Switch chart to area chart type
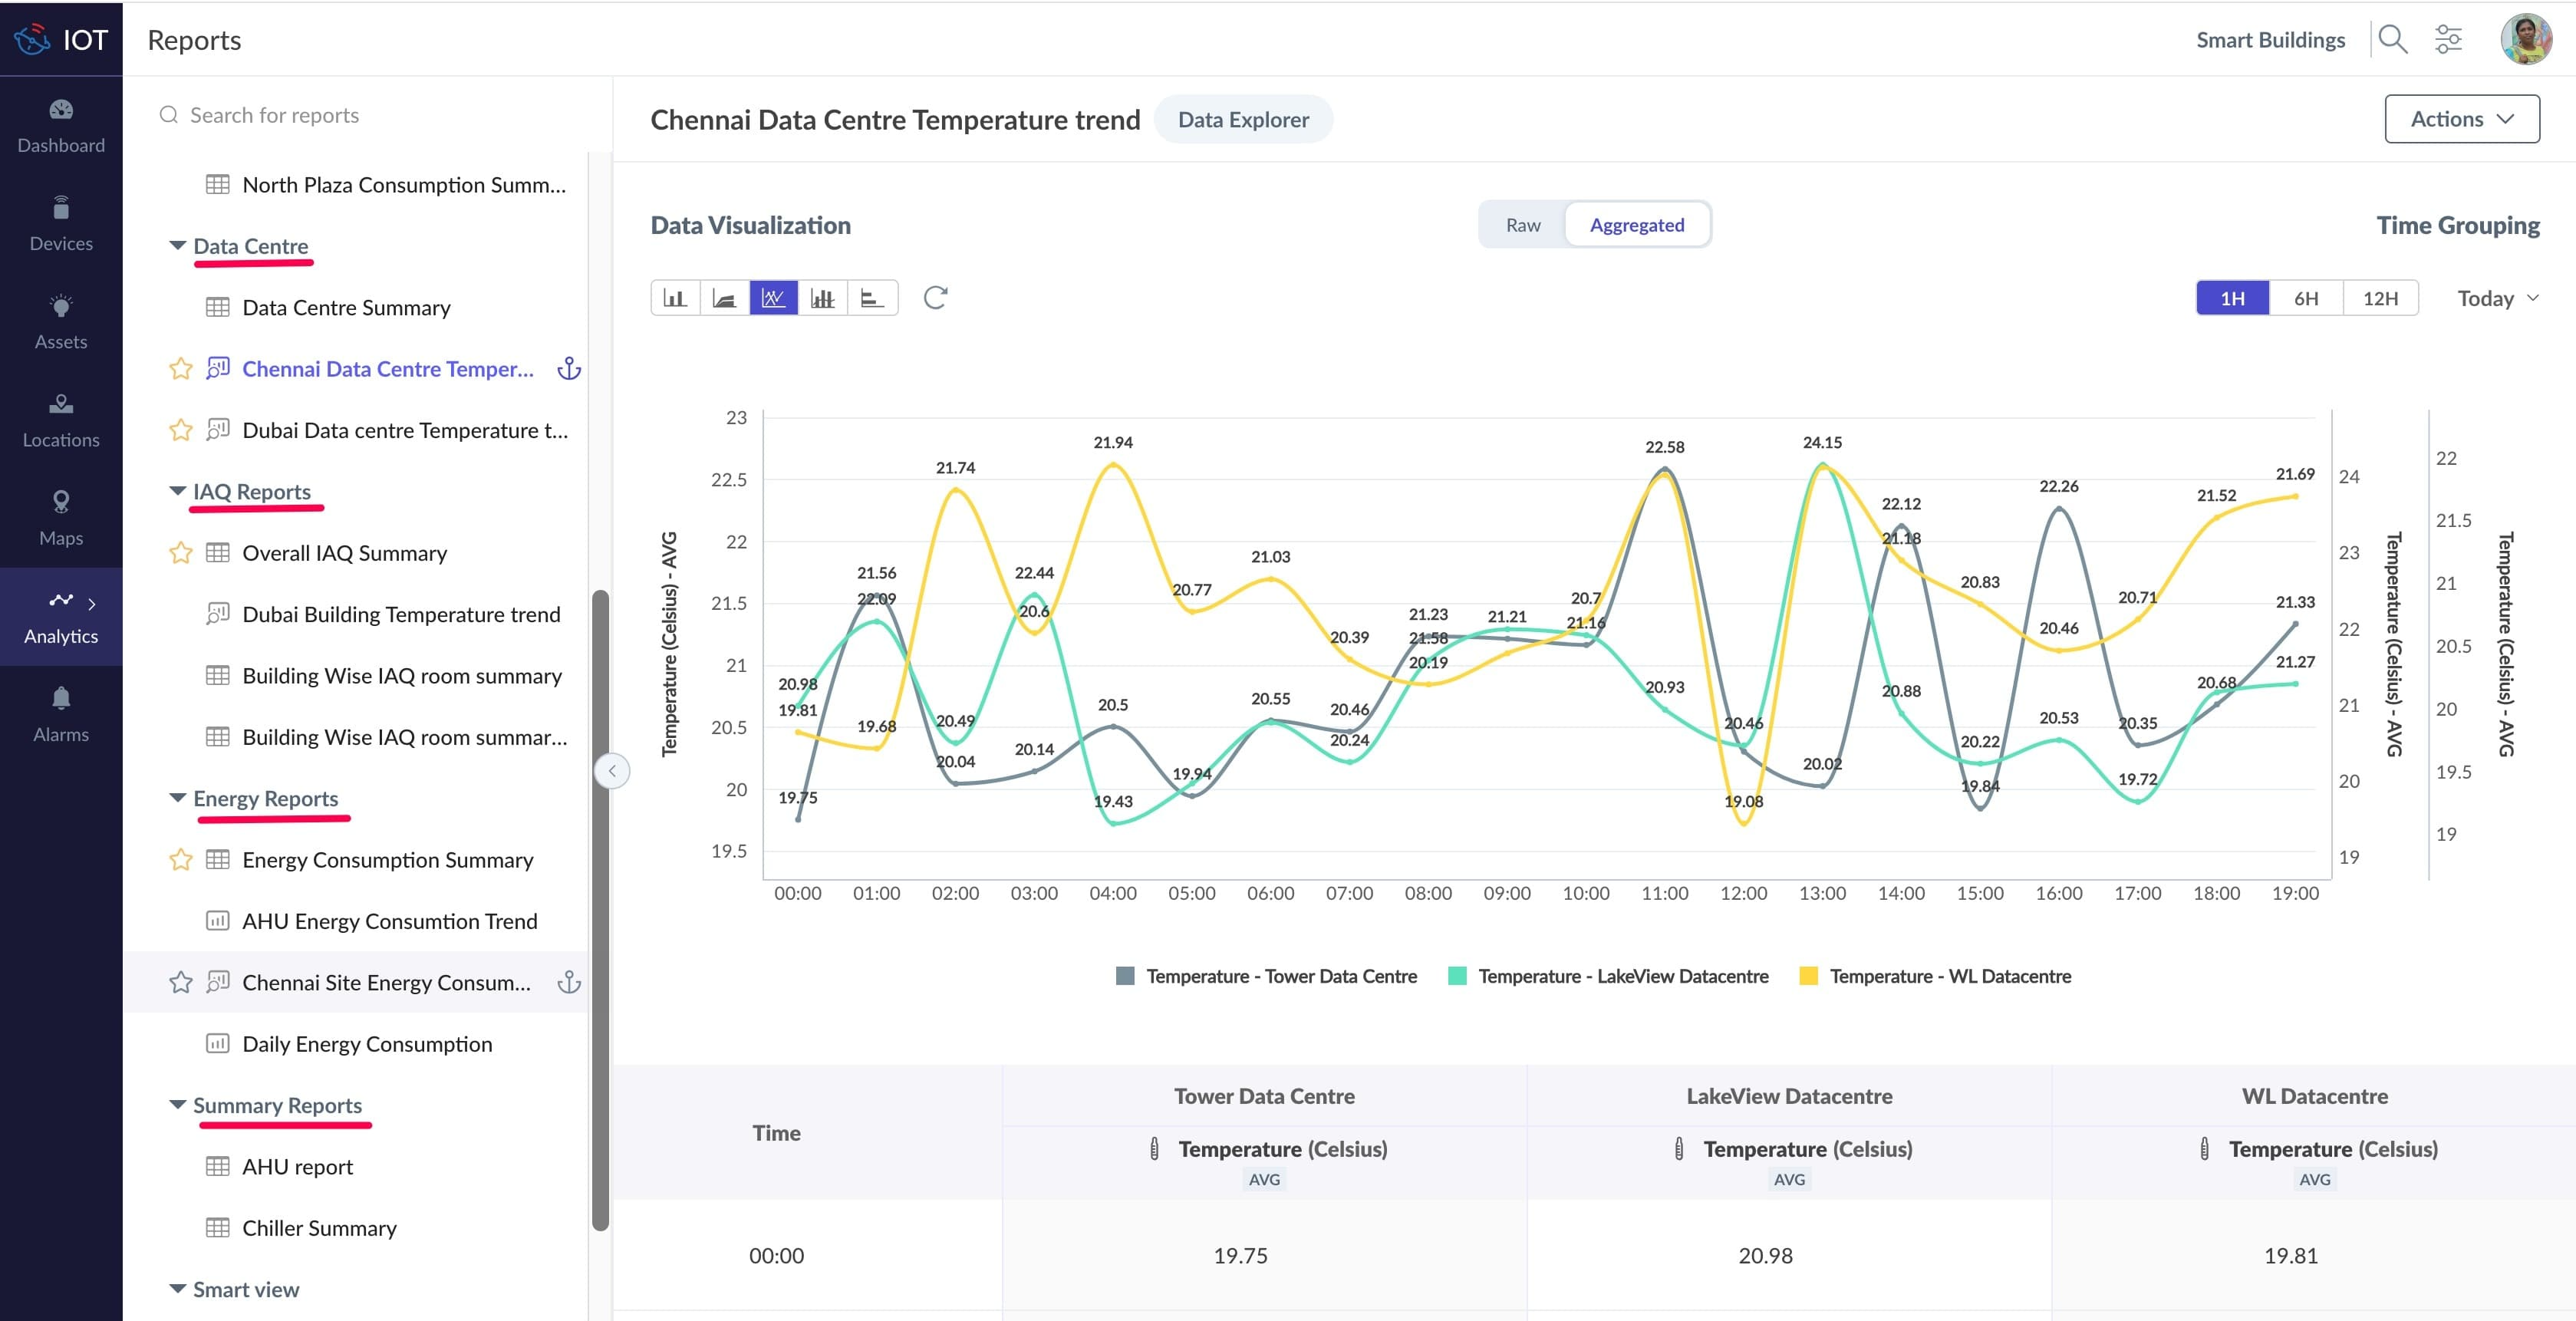 coord(724,298)
